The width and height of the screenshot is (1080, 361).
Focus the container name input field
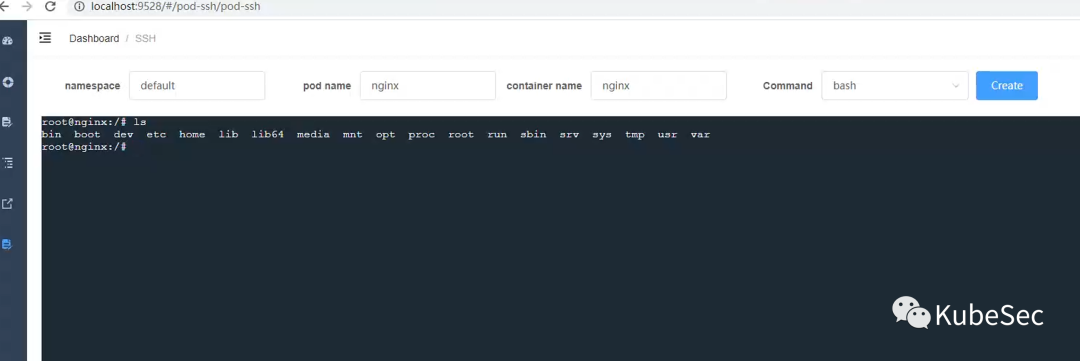[x=658, y=85]
